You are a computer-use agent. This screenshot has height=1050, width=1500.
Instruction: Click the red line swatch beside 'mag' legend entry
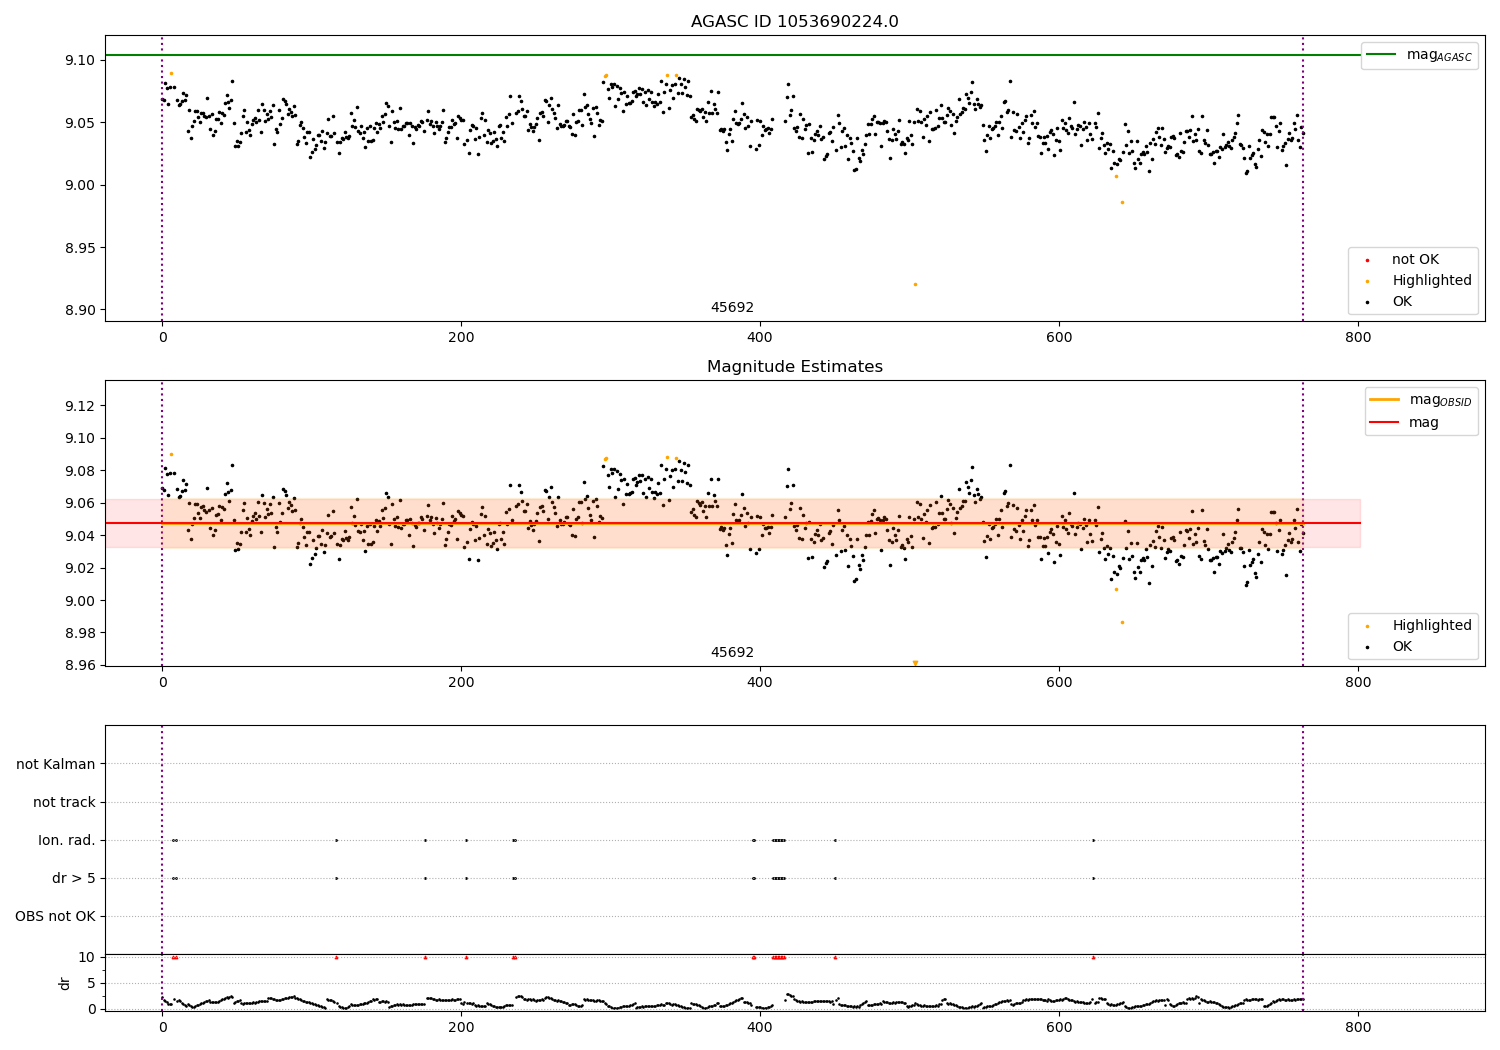coord(1384,423)
